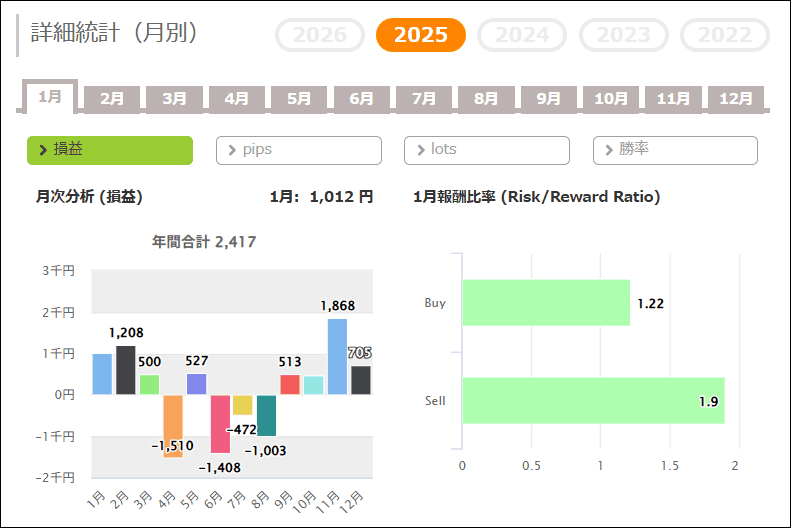
Task: Click the highlighted 2025 year button
Action: pos(420,35)
